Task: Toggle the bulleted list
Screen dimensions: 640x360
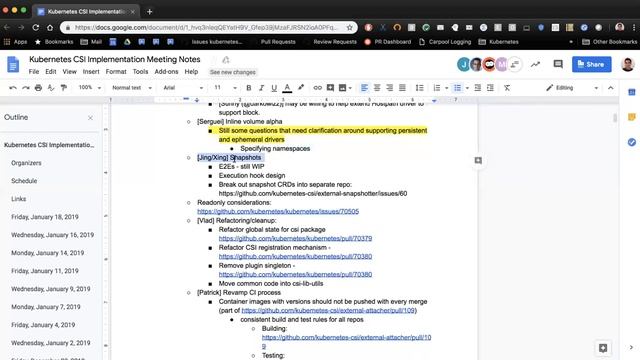Action: click(x=458, y=88)
